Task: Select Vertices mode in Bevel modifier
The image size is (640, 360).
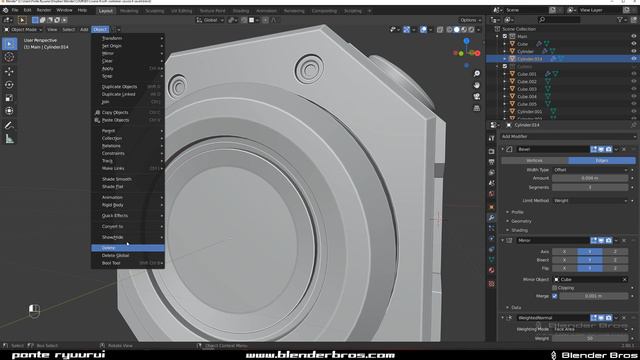Action: [534, 160]
